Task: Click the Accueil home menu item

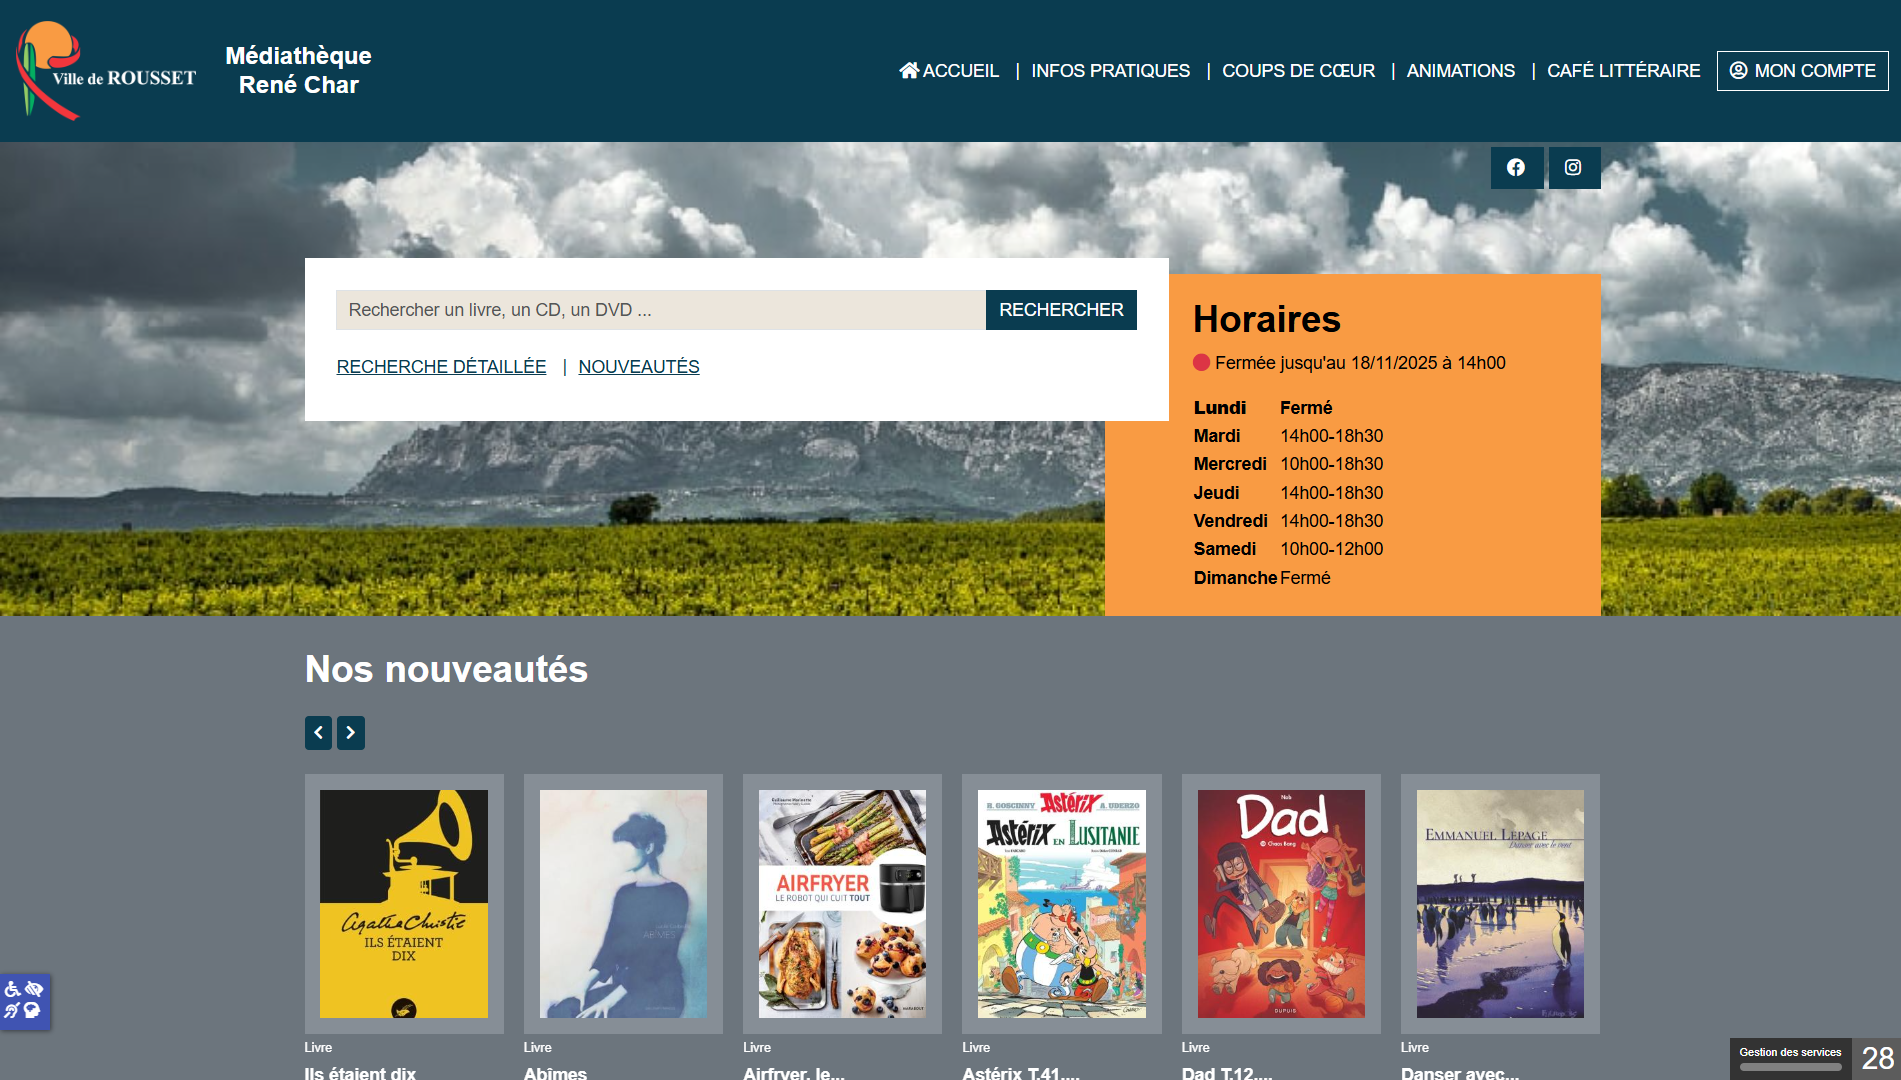Action: (x=949, y=71)
